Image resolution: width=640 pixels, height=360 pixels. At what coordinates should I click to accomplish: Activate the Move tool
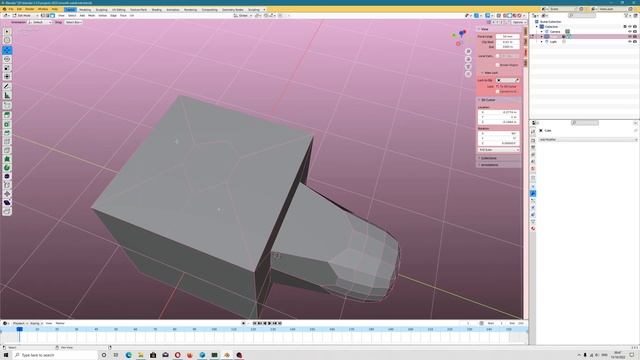point(7,50)
